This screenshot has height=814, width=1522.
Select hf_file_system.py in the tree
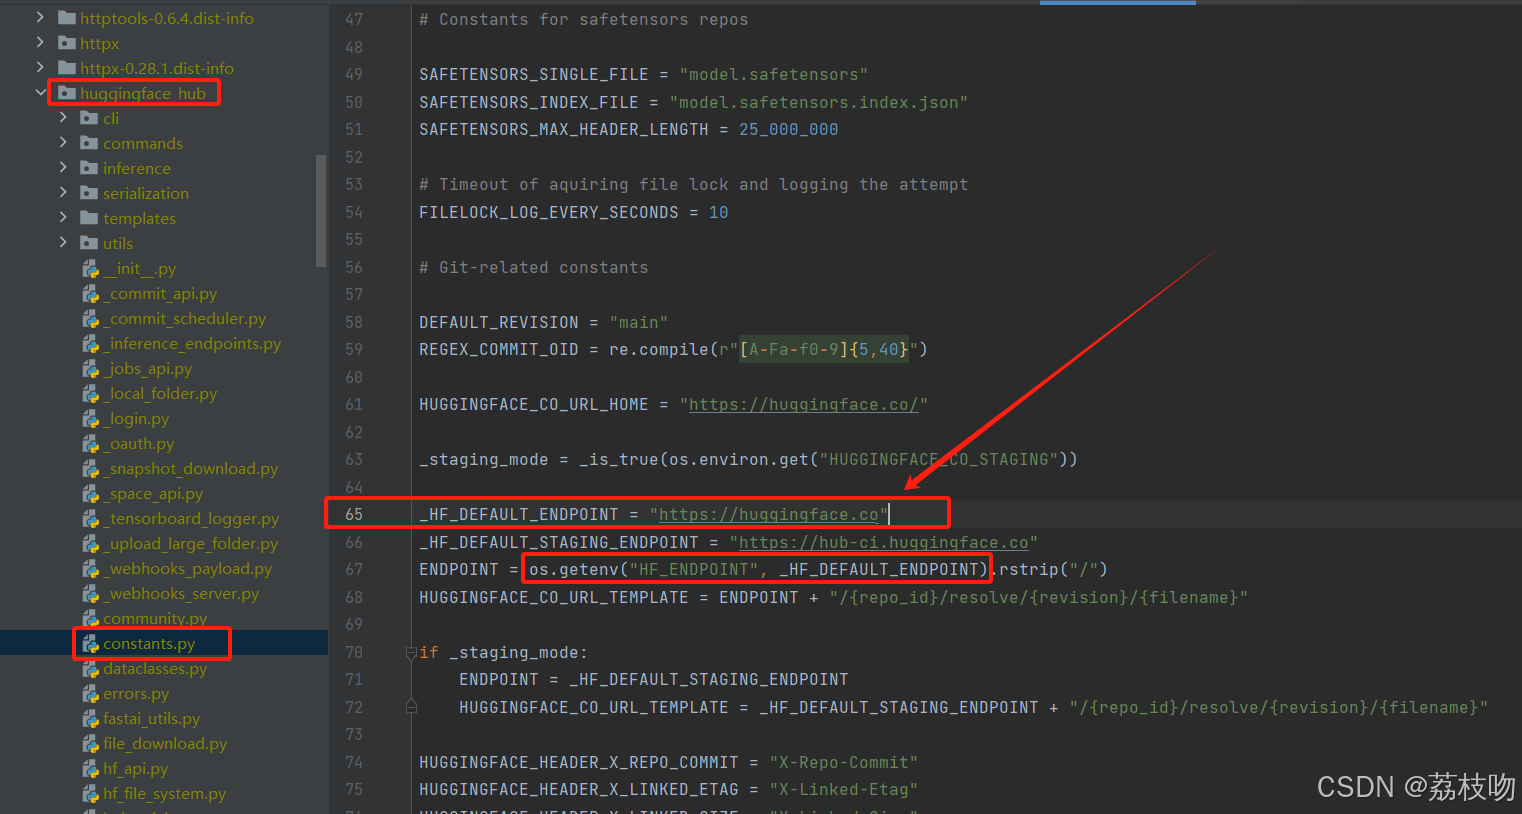[164, 793]
